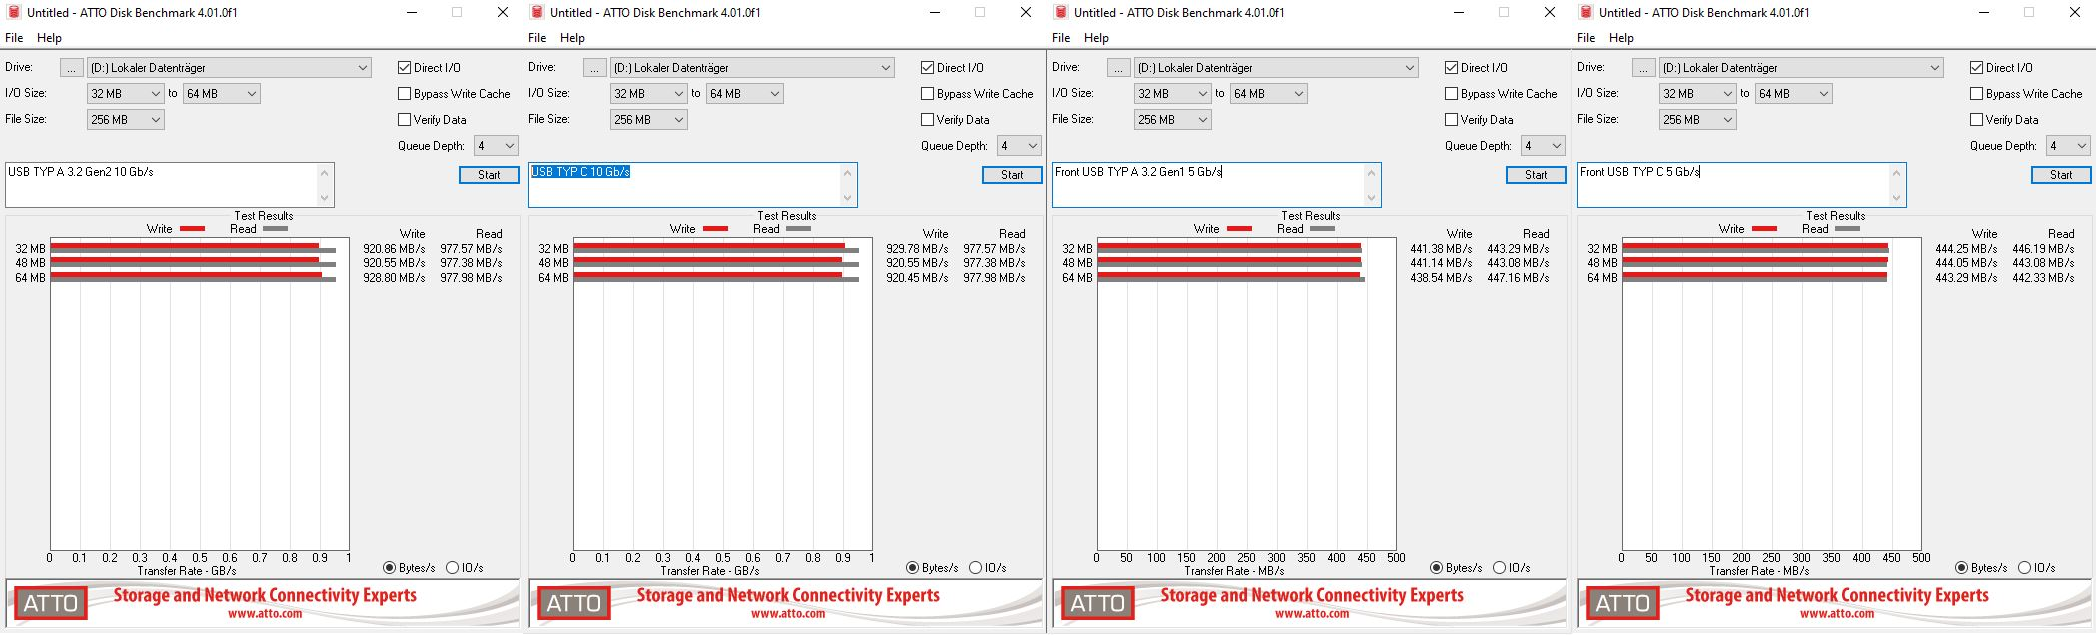This screenshot has height=635, width=2096.
Task: Start the benchmark in Front USB TYP A window
Action: [x=1536, y=175]
